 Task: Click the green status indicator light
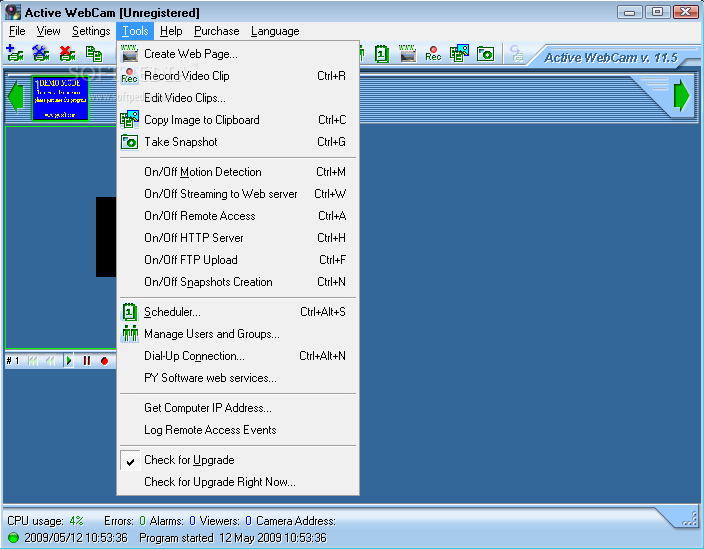click(13, 537)
